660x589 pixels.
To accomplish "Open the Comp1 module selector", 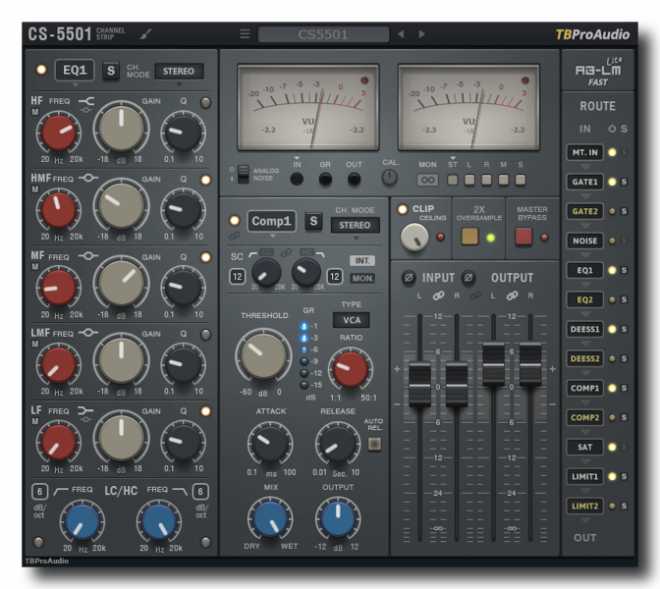I will point(271,221).
